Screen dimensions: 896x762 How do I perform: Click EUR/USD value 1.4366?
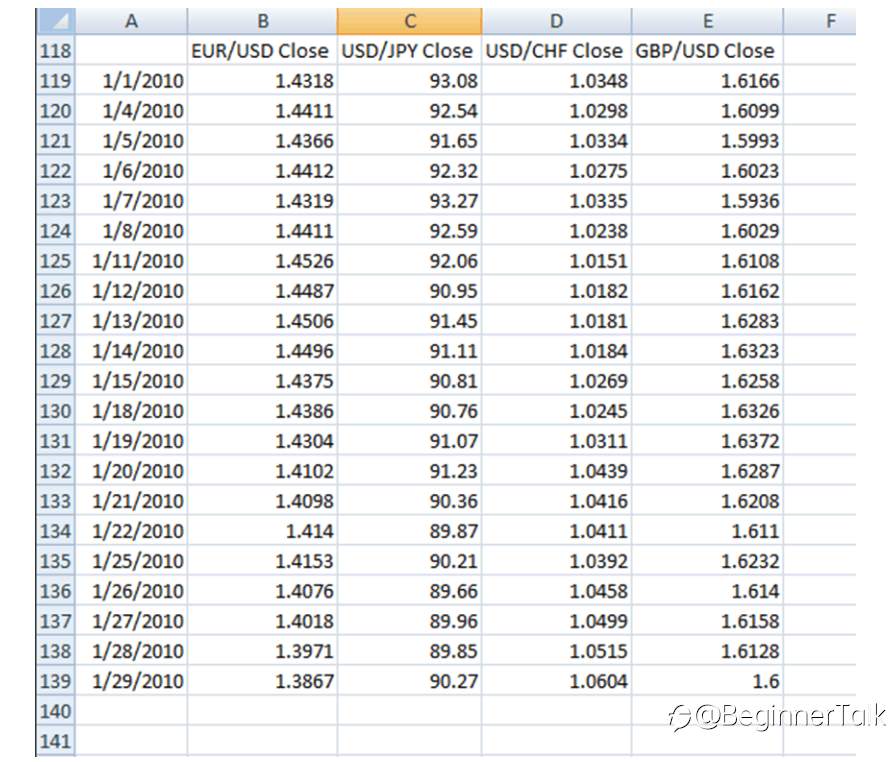pyautogui.click(x=262, y=141)
